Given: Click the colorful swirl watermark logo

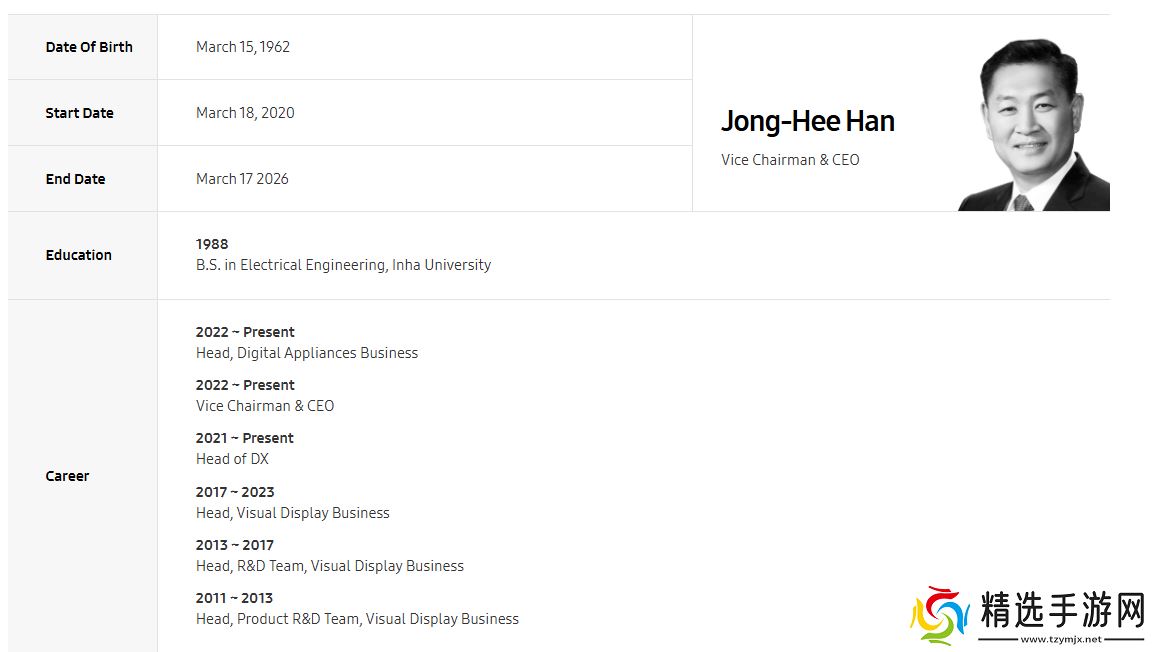Looking at the screenshot, I should point(939,614).
